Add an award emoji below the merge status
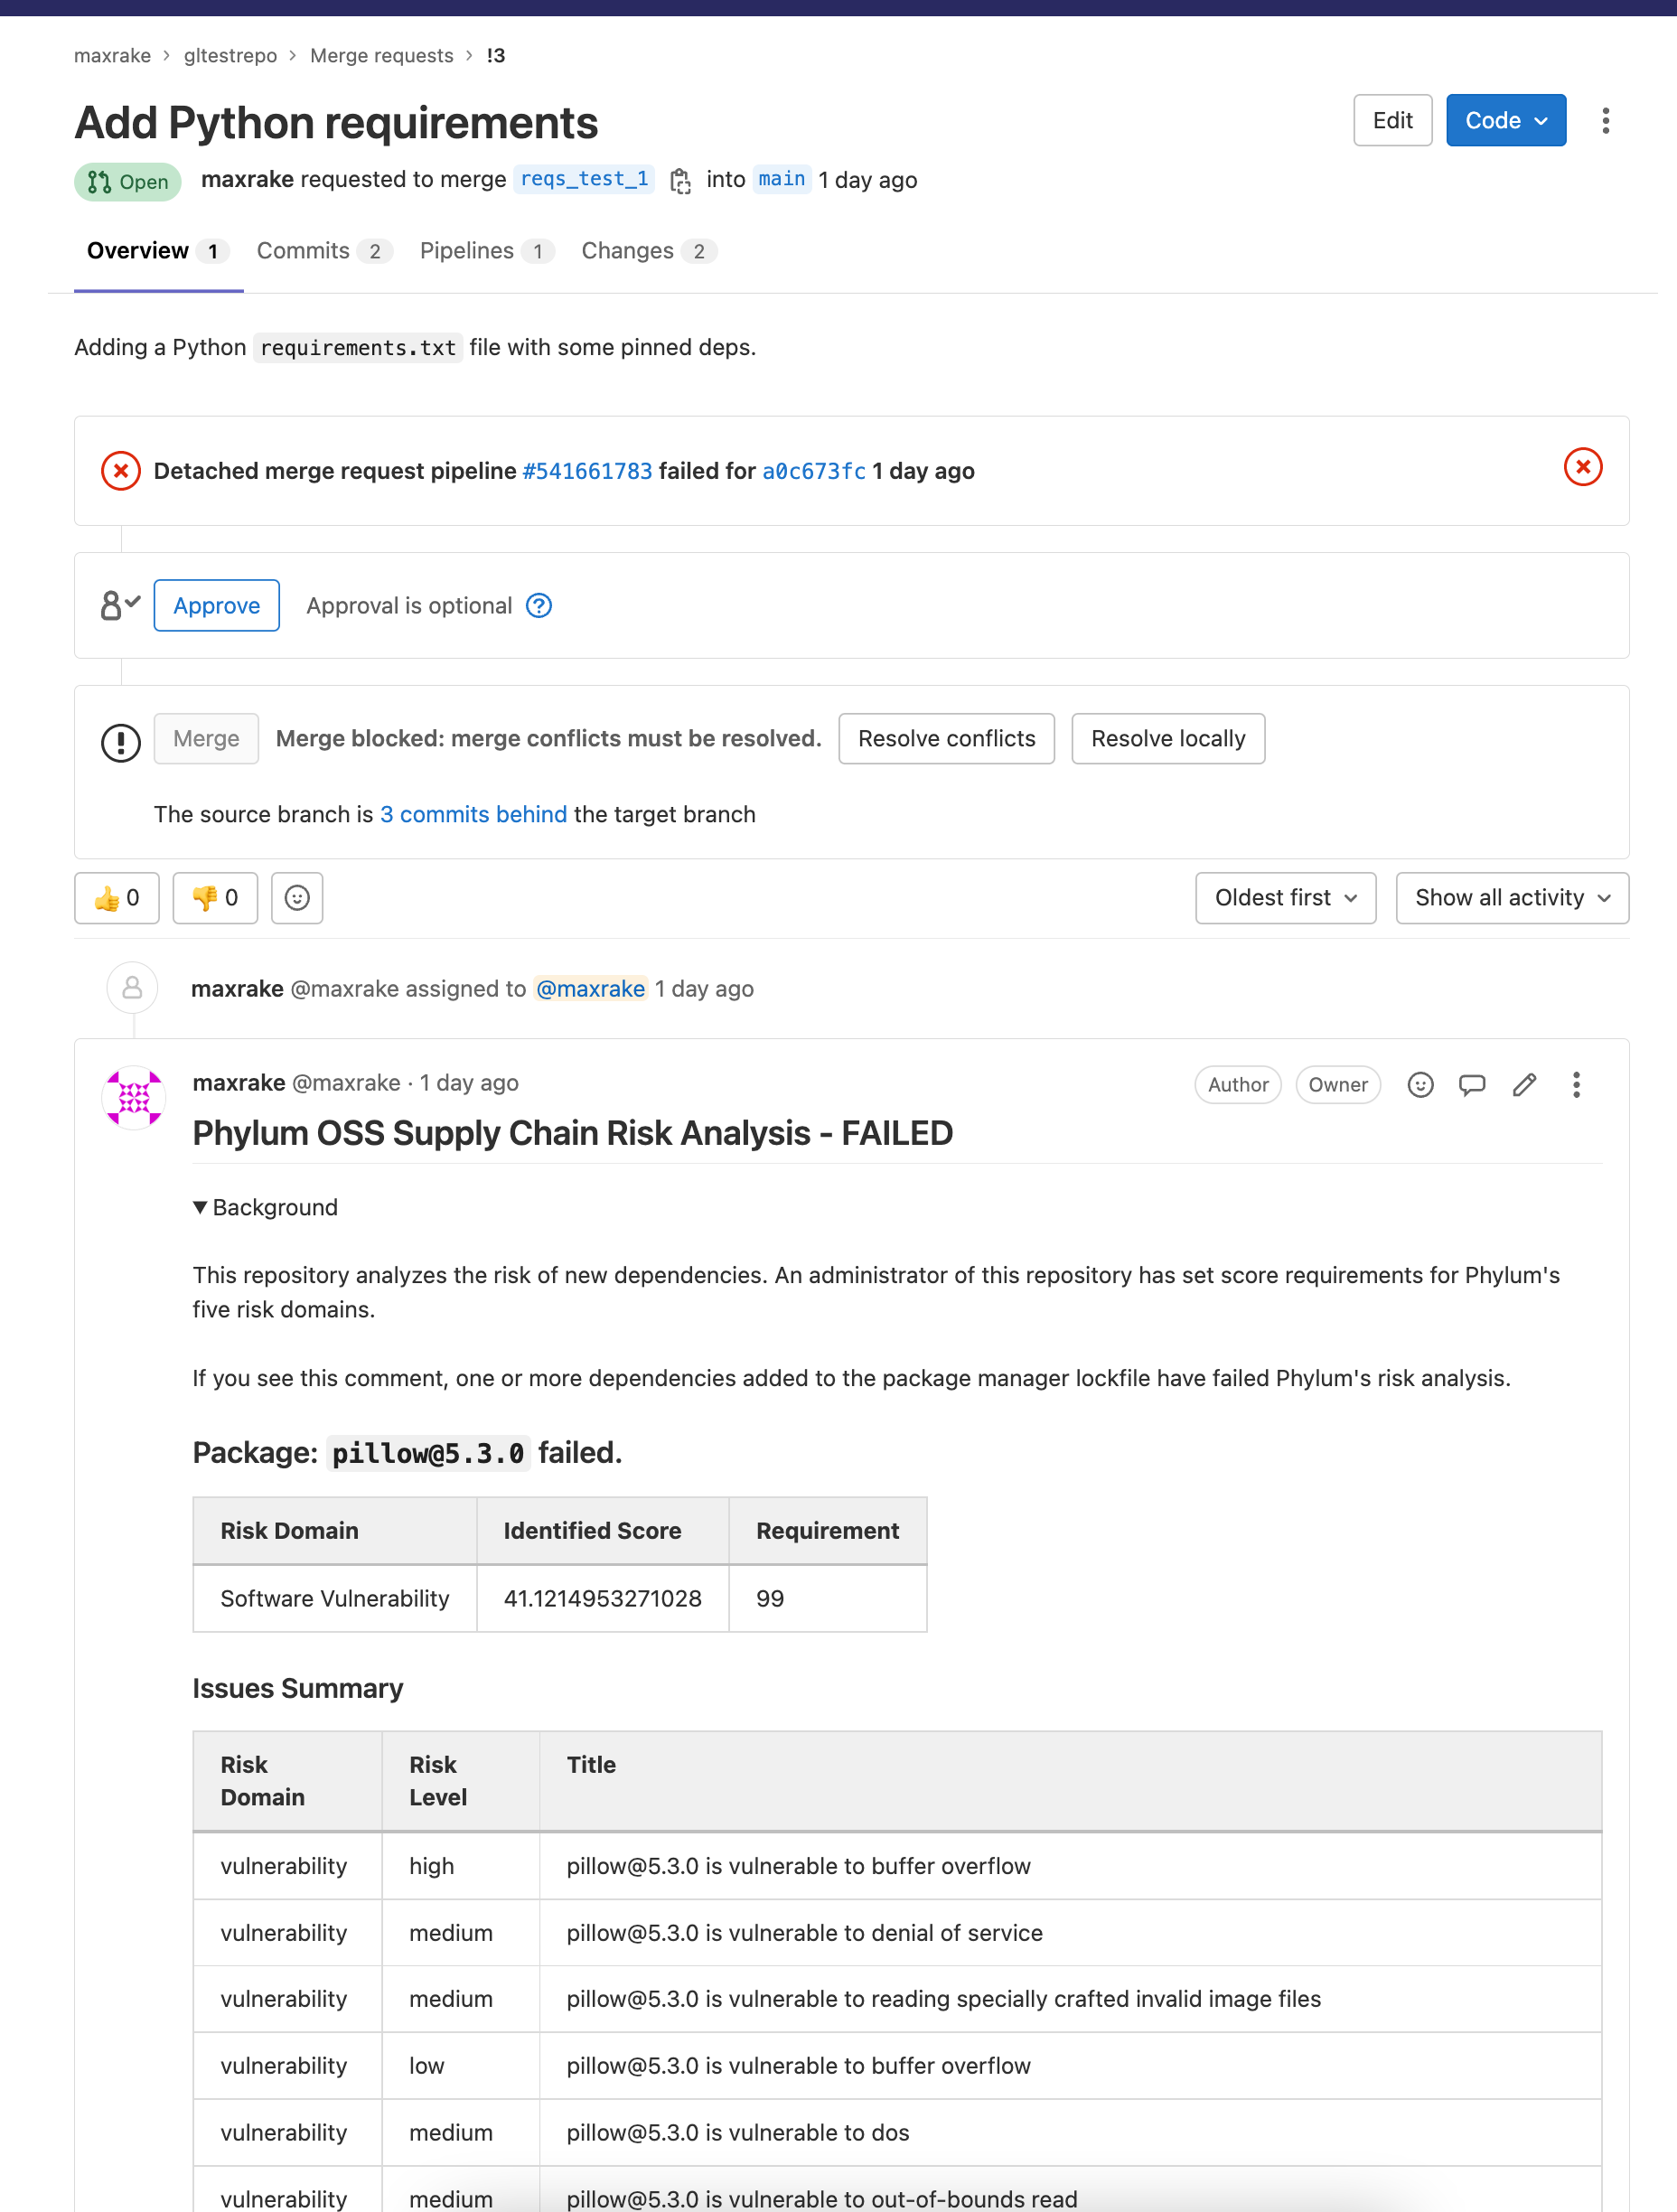1677x2212 pixels. pos(296,898)
